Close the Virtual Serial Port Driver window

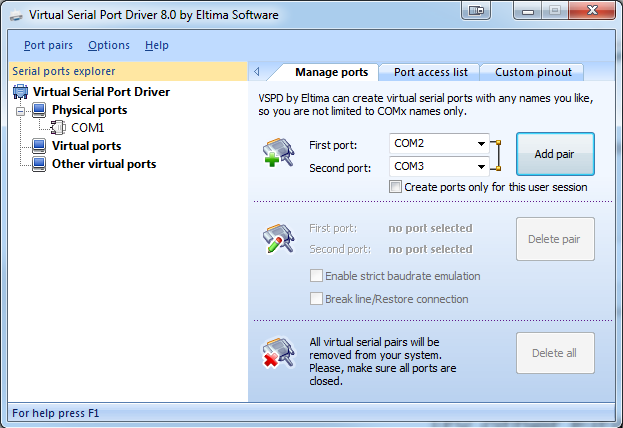pyautogui.click(x=592, y=10)
